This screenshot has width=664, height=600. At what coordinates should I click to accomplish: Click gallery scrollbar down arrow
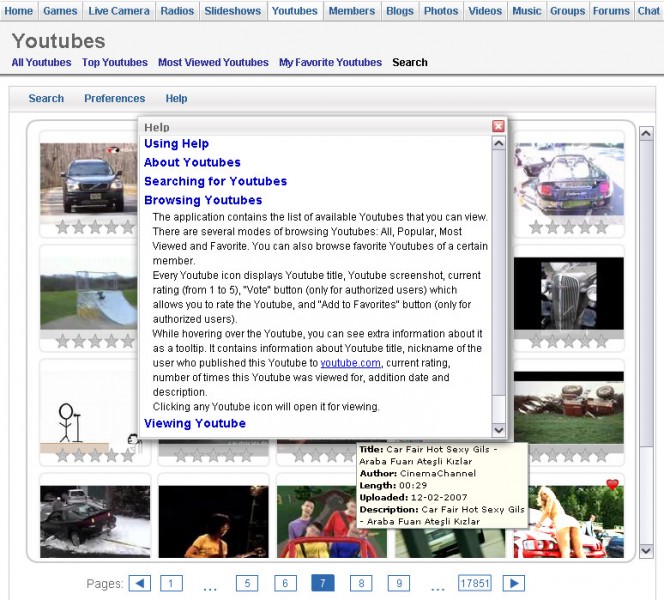pyautogui.click(x=646, y=551)
